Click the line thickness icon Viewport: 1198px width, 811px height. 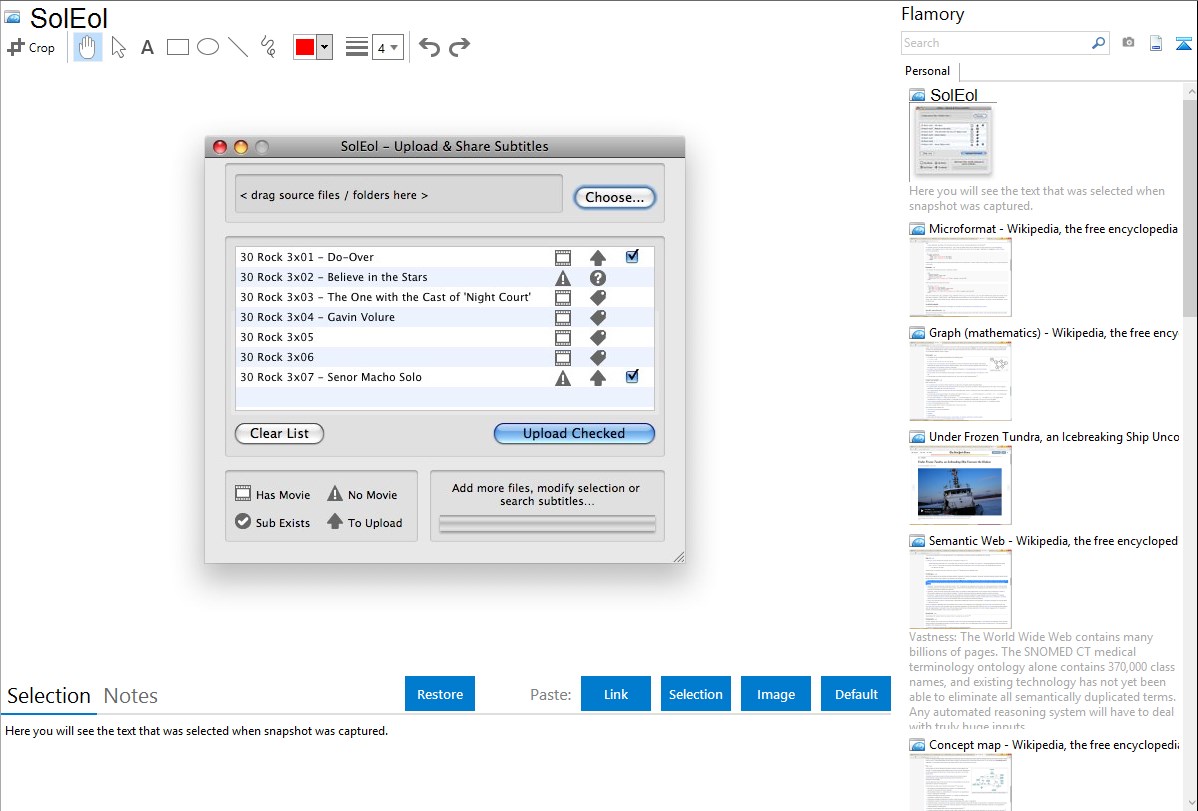(x=357, y=47)
